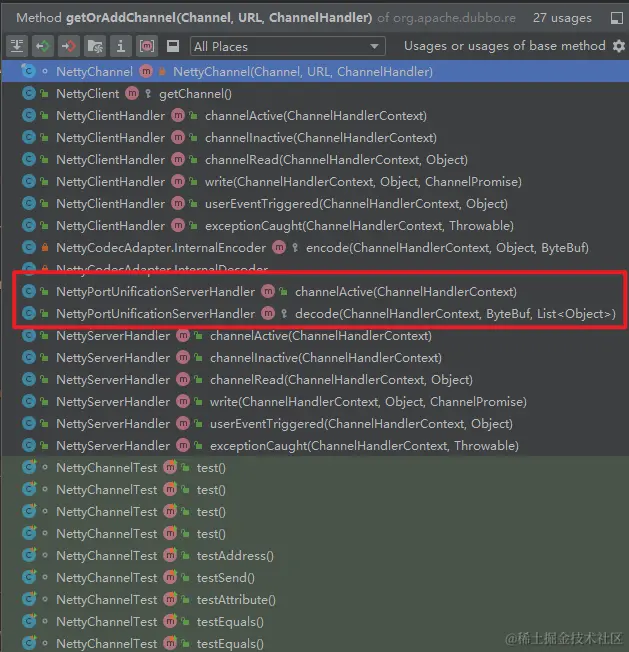Toggle the show read access filter
This screenshot has height=652, width=629.
43,46
